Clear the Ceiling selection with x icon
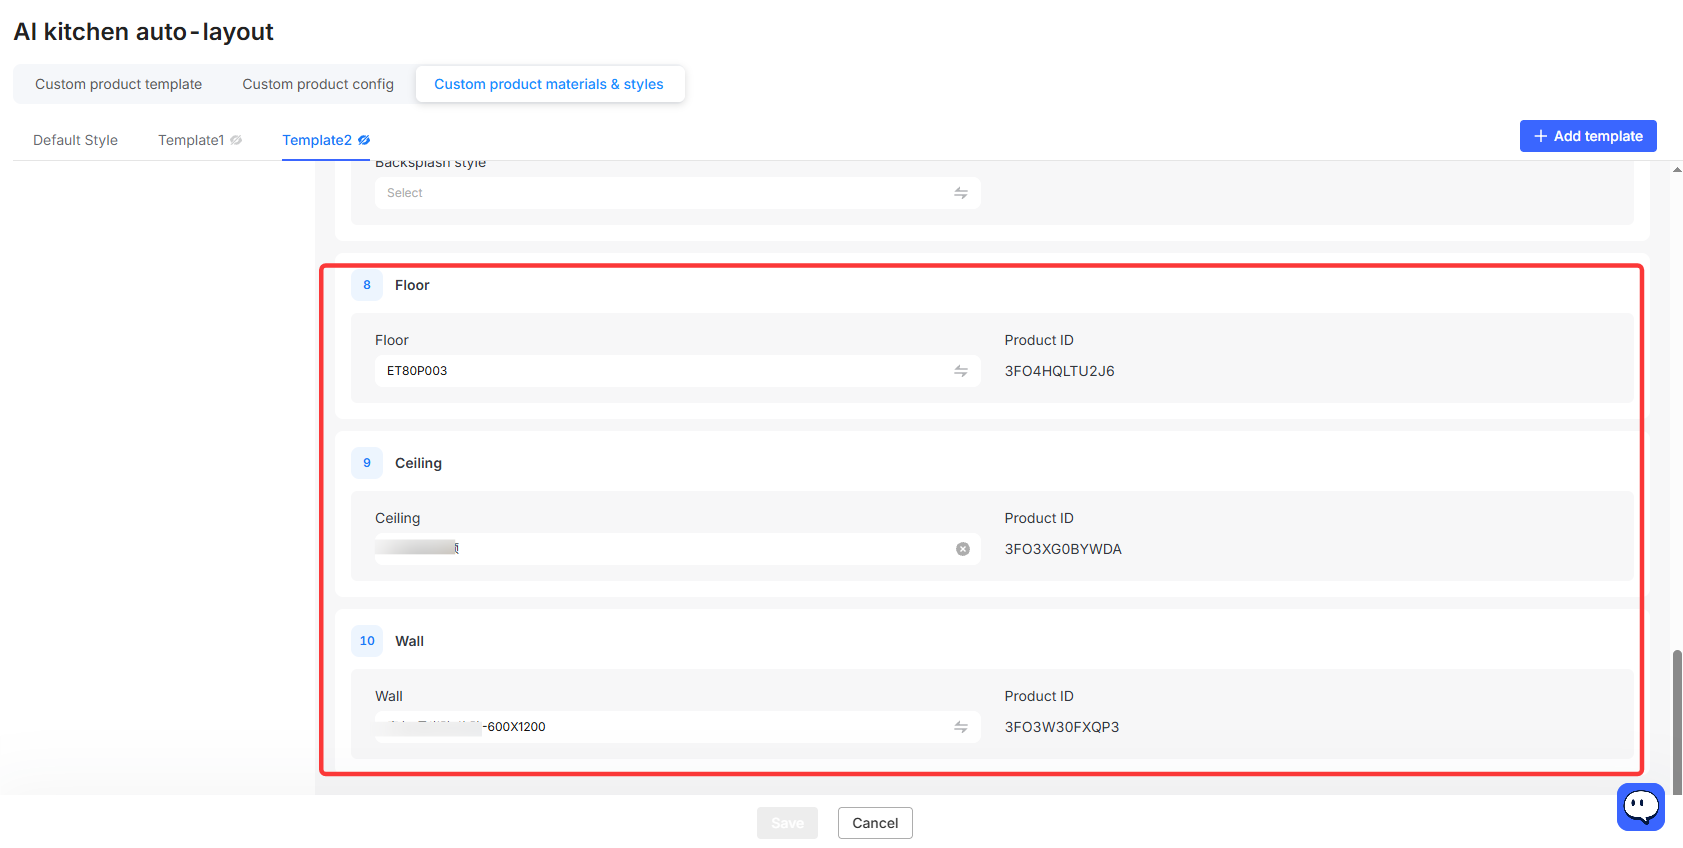The width and height of the screenshot is (1683, 848). point(962,549)
